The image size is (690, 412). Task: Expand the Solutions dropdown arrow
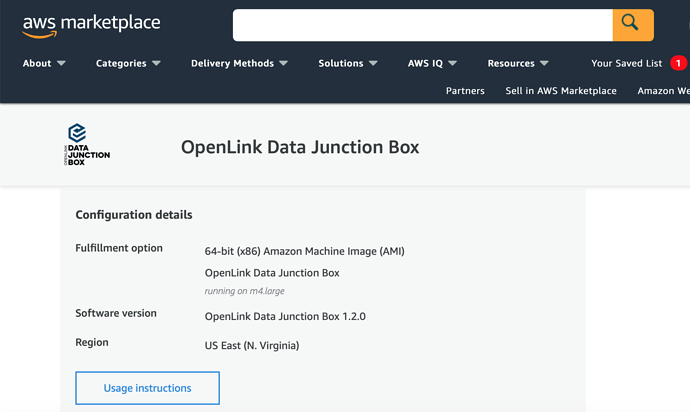pyautogui.click(x=373, y=63)
